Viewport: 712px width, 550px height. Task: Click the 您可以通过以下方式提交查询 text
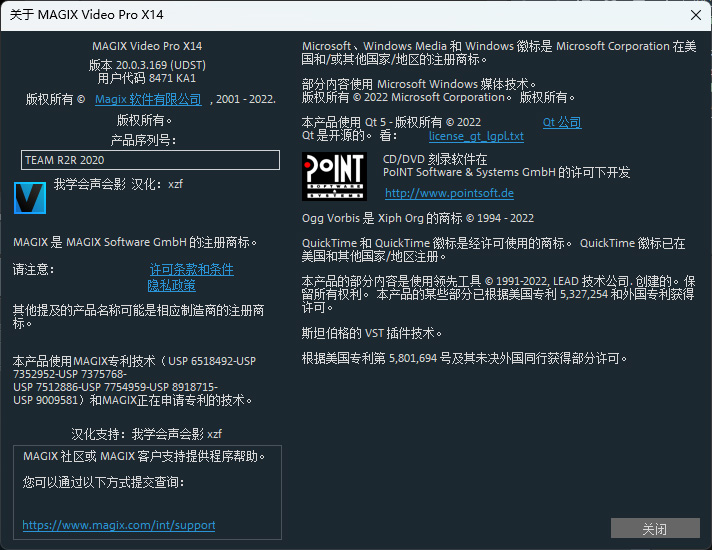coord(104,482)
